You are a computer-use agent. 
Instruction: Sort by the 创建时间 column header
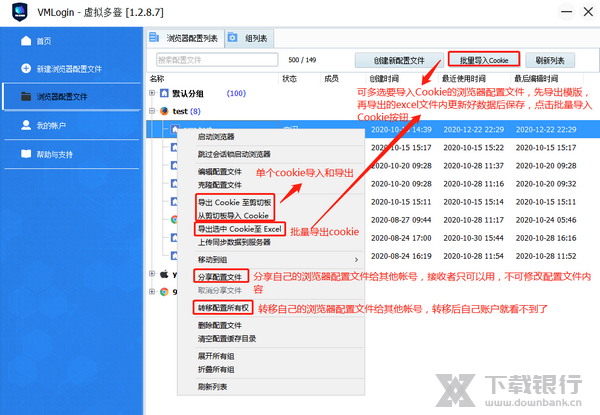tap(384, 78)
